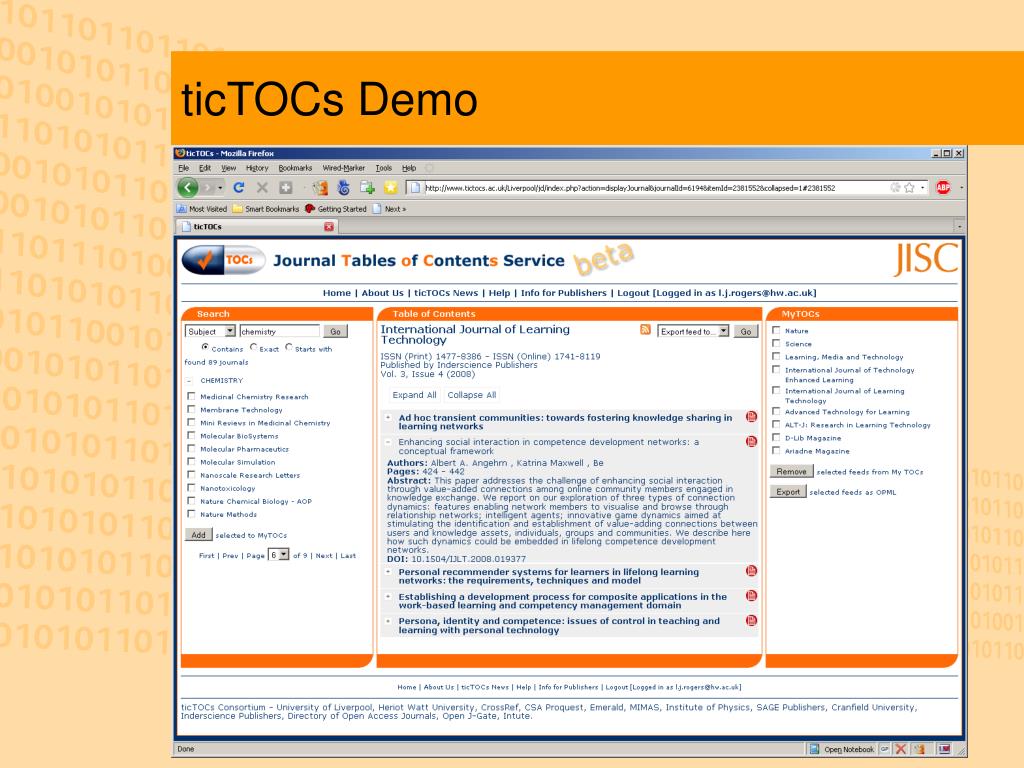Jump to Last page of results
Screen dimensions: 1024x768
348,555
